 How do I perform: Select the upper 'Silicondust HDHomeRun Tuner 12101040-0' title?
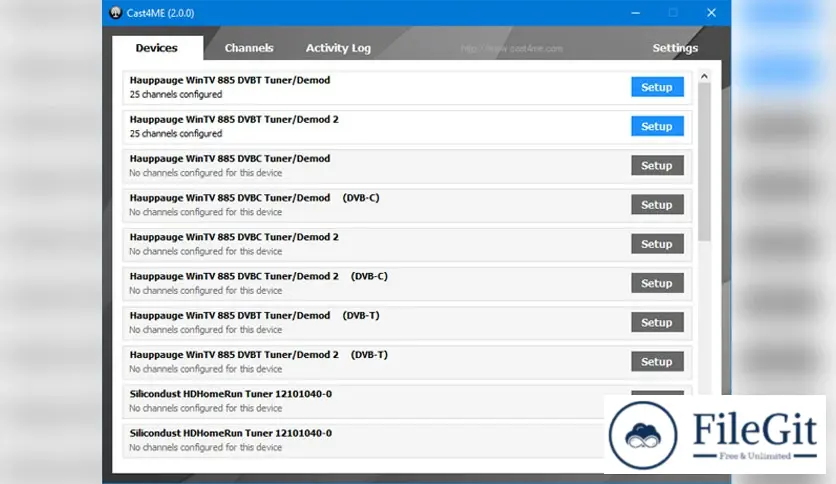[230, 394]
